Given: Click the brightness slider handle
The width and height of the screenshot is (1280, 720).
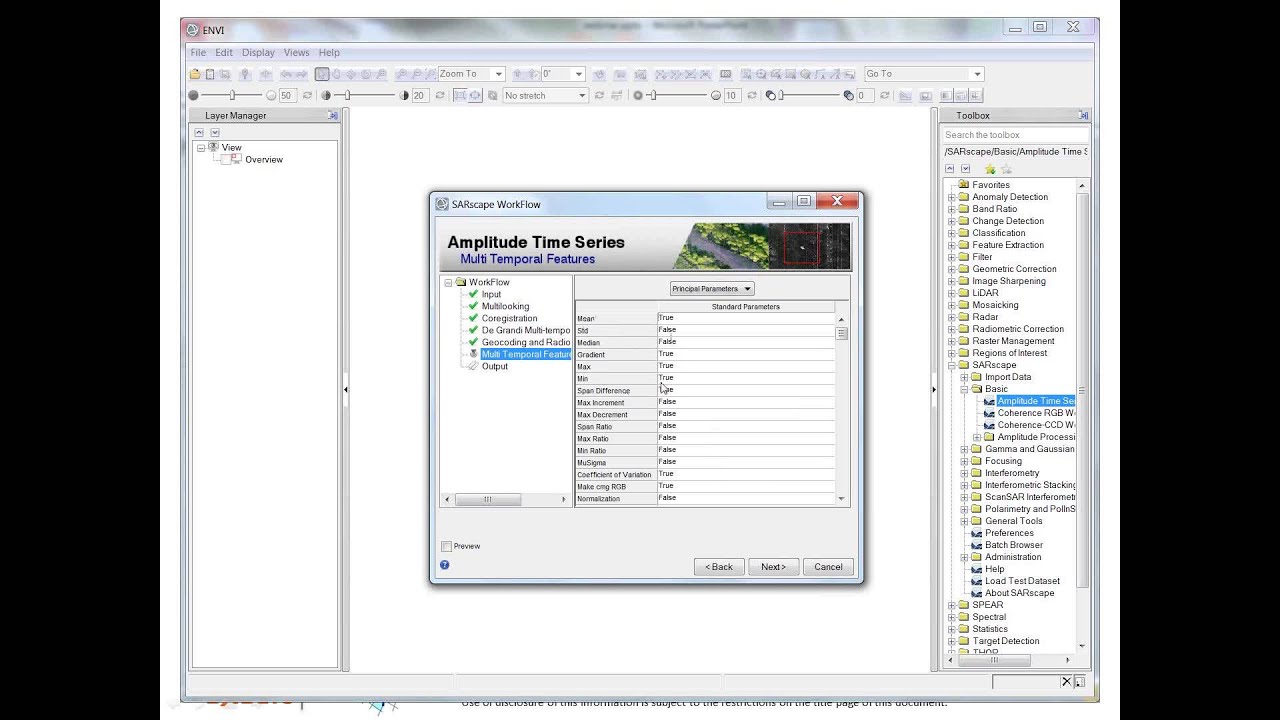Looking at the screenshot, I should 232,96.
